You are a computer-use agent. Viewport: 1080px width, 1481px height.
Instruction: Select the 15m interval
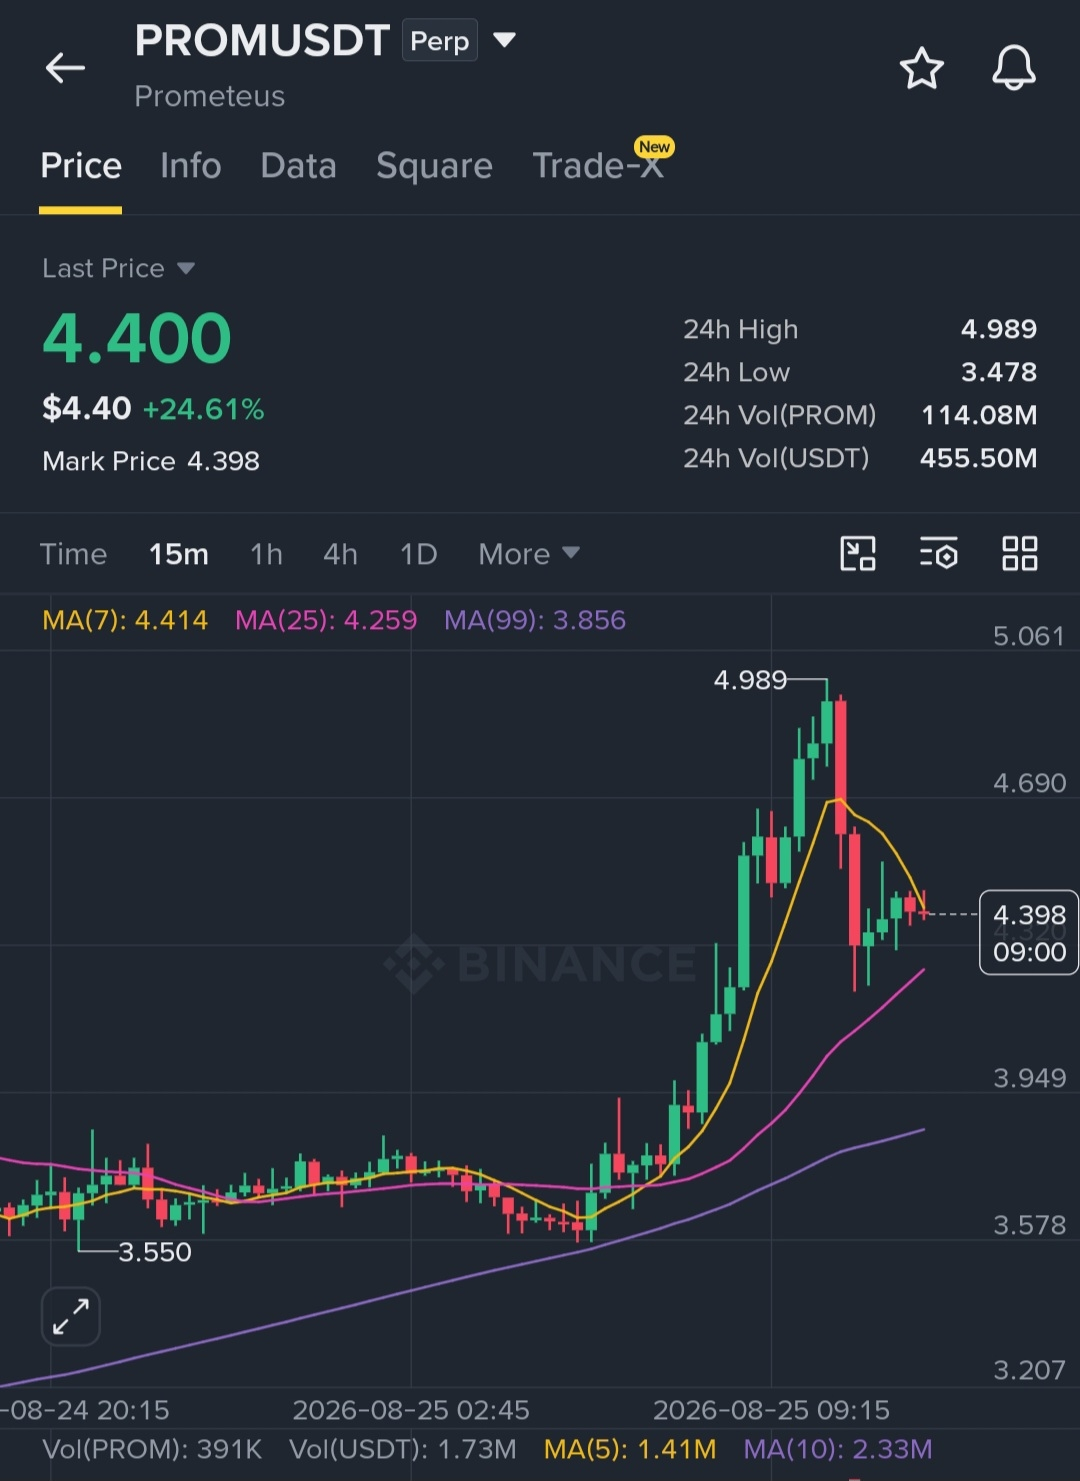click(179, 554)
